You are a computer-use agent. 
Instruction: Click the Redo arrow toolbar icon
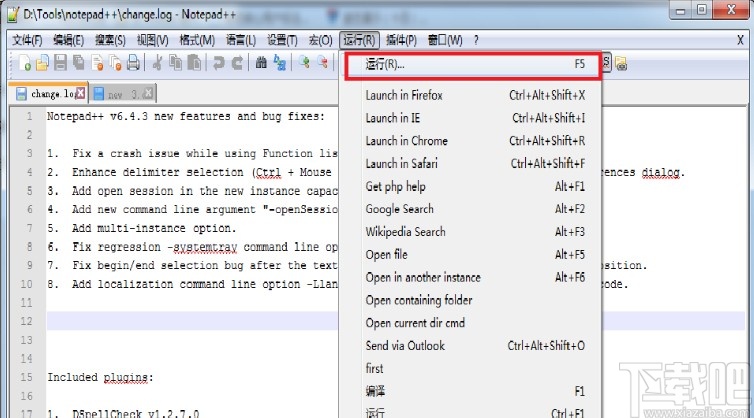click(238, 63)
